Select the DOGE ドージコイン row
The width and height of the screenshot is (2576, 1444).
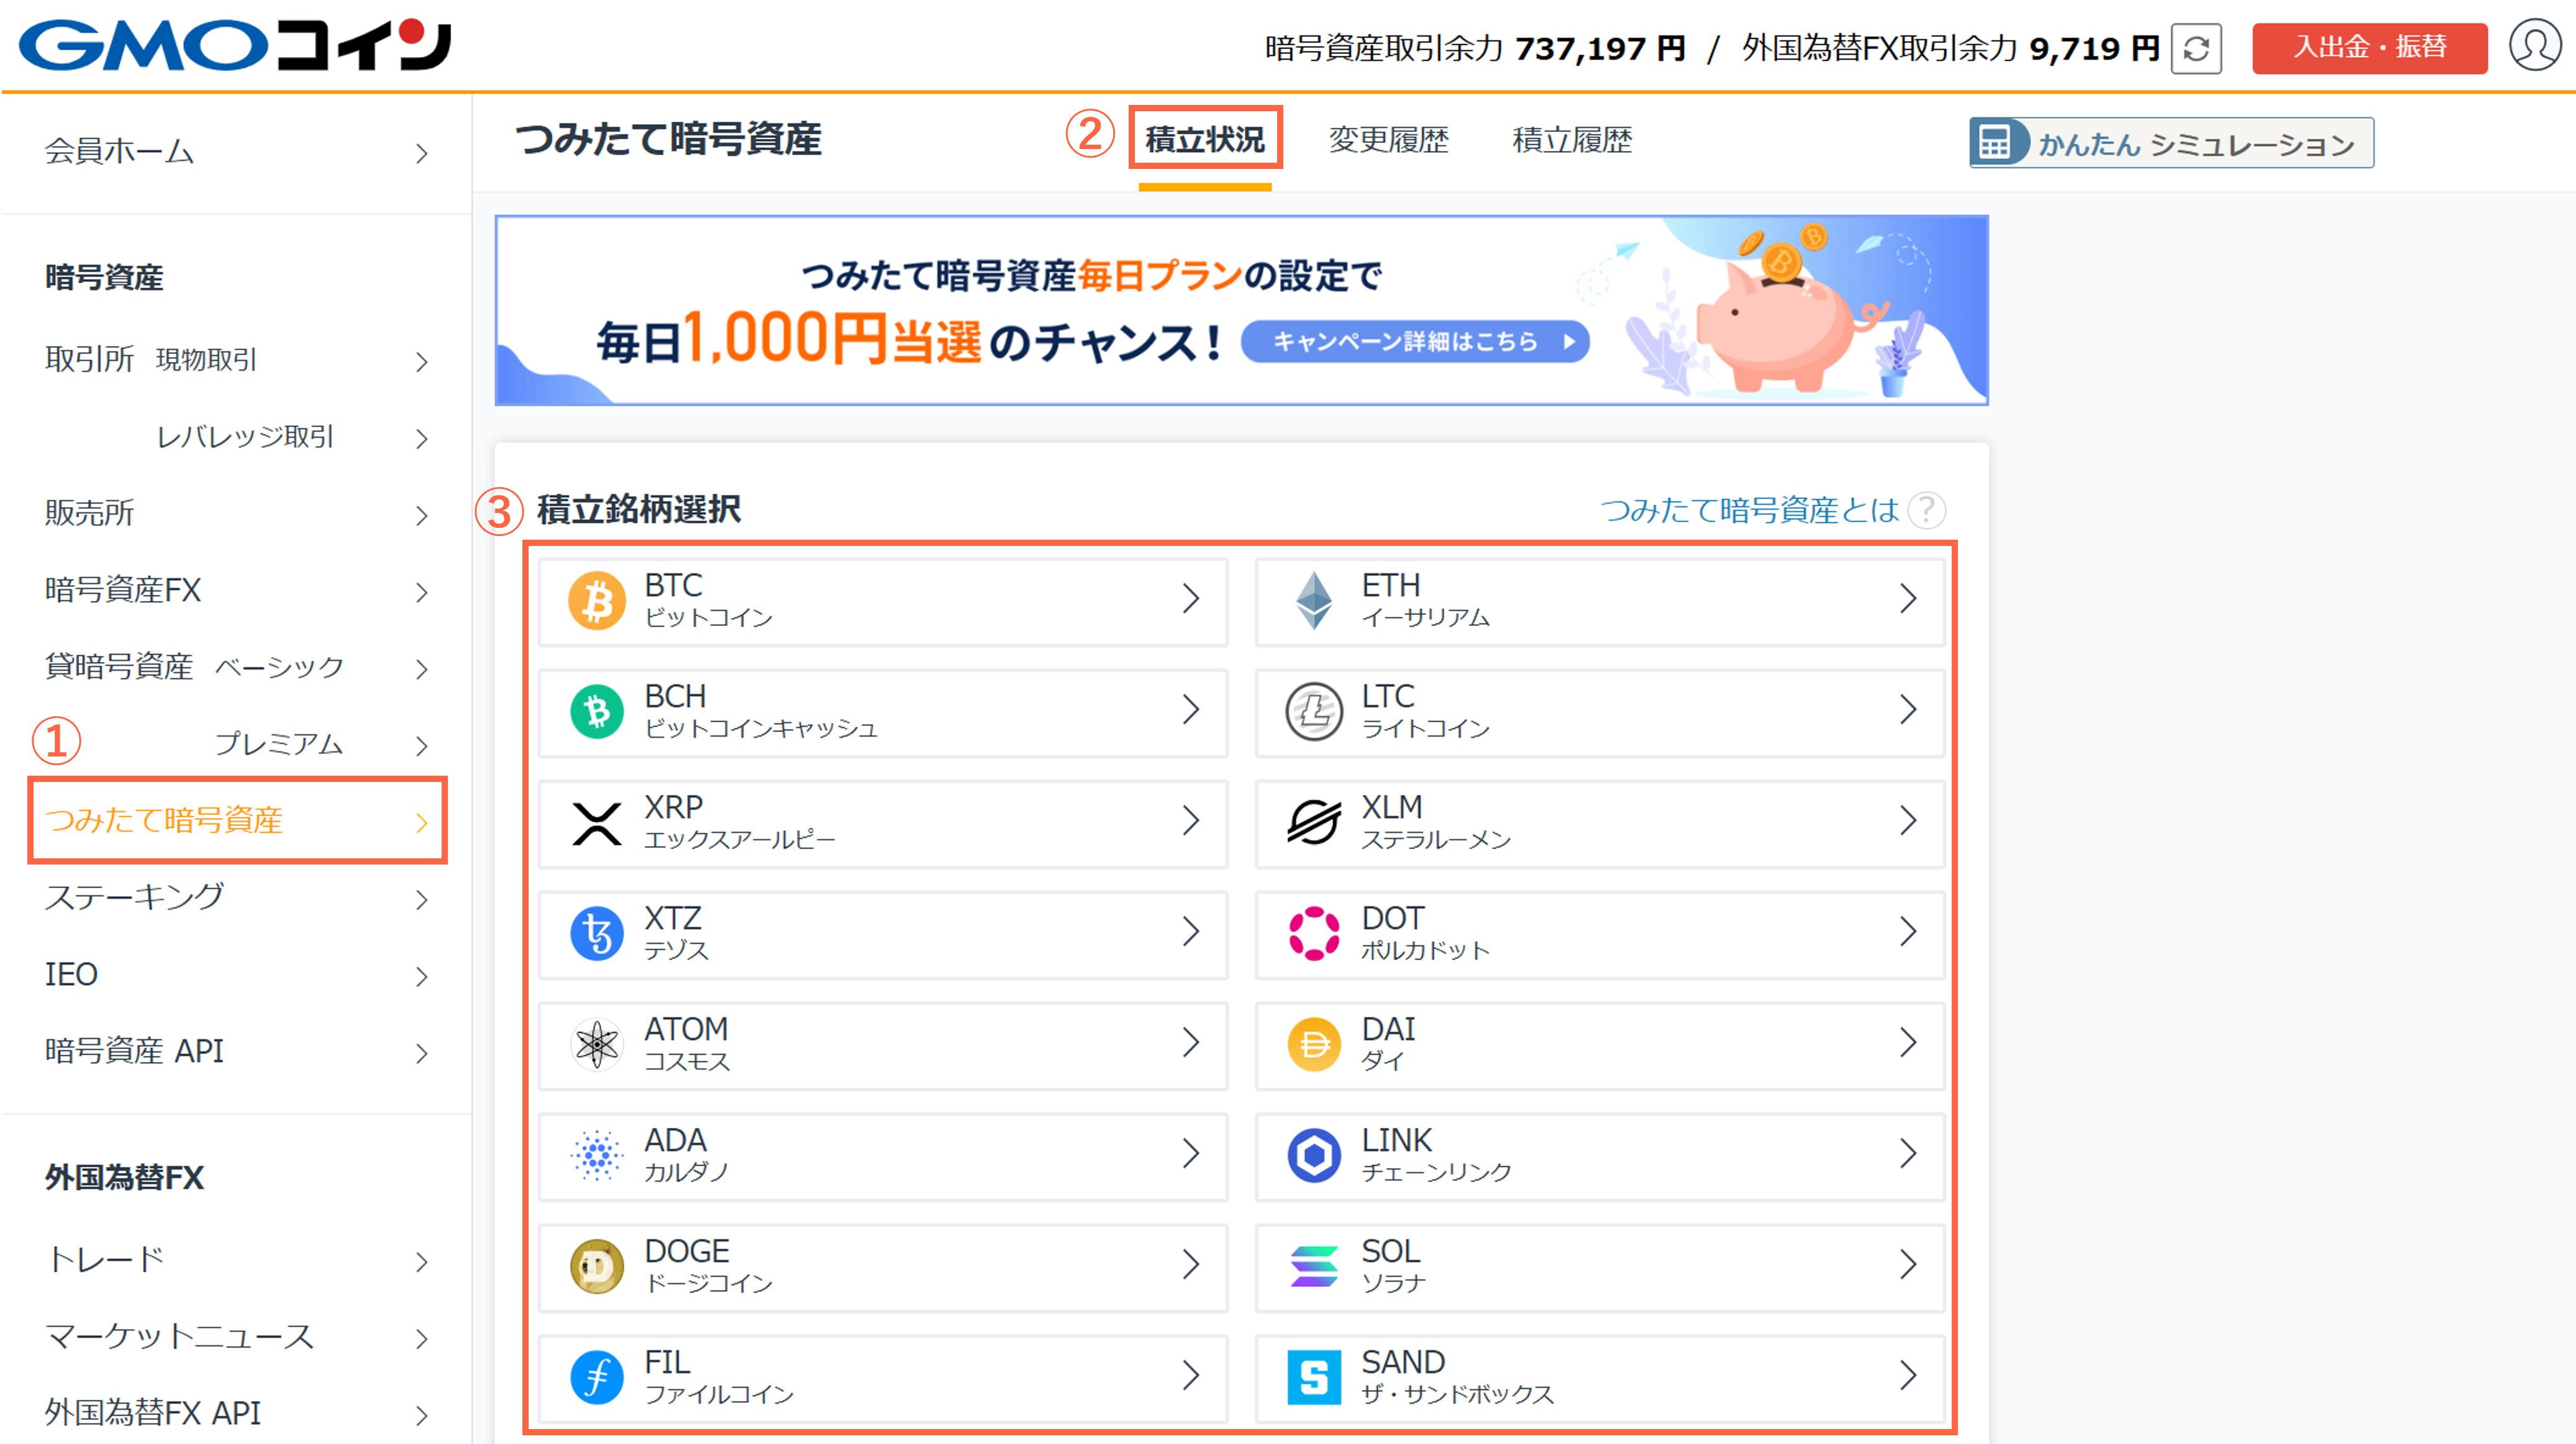click(x=883, y=1267)
